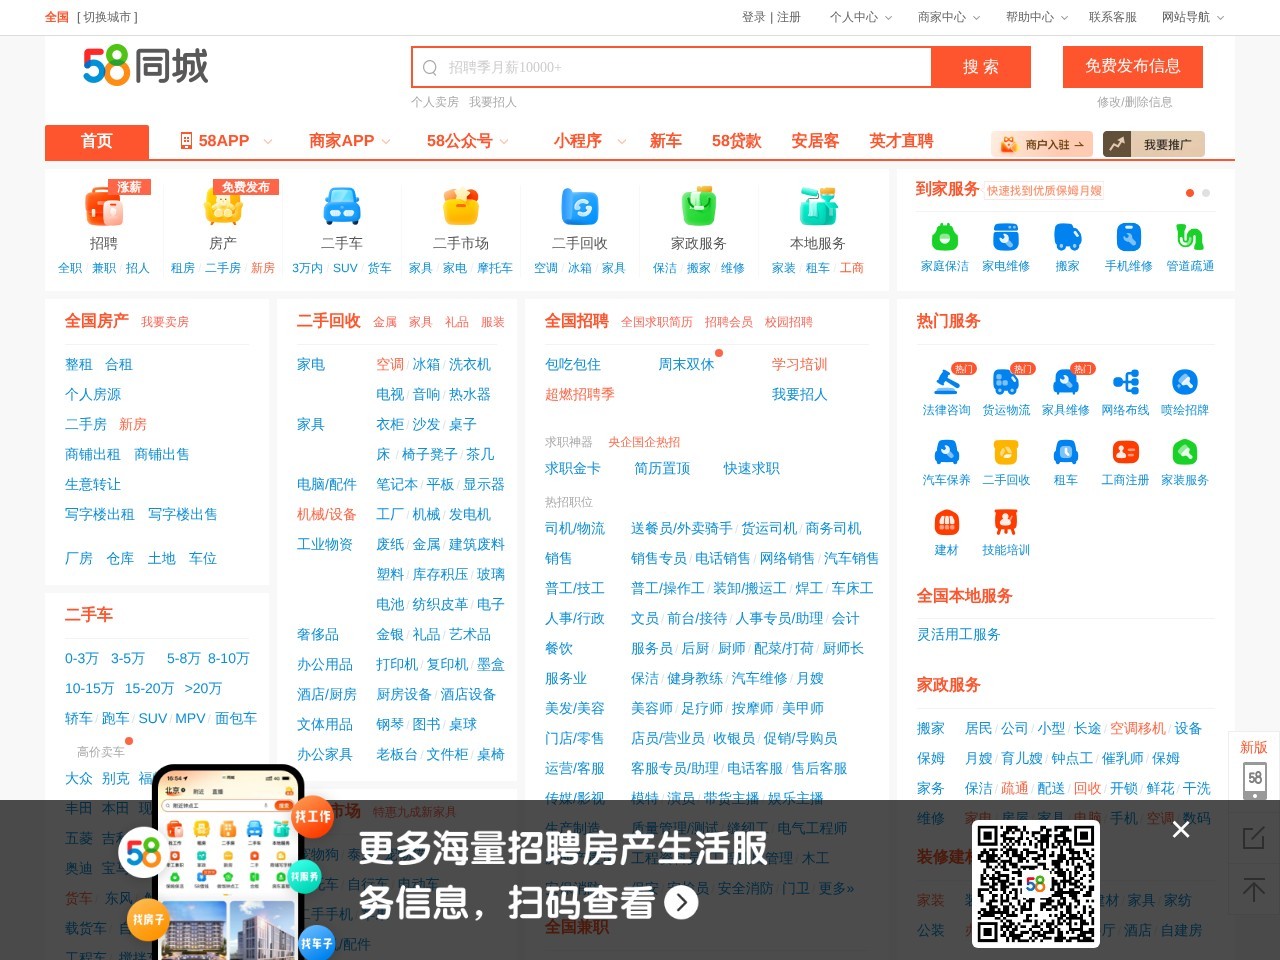The height and width of the screenshot is (960, 1280).
Task: Select the 手机维修 phone repair icon
Action: (1129, 237)
